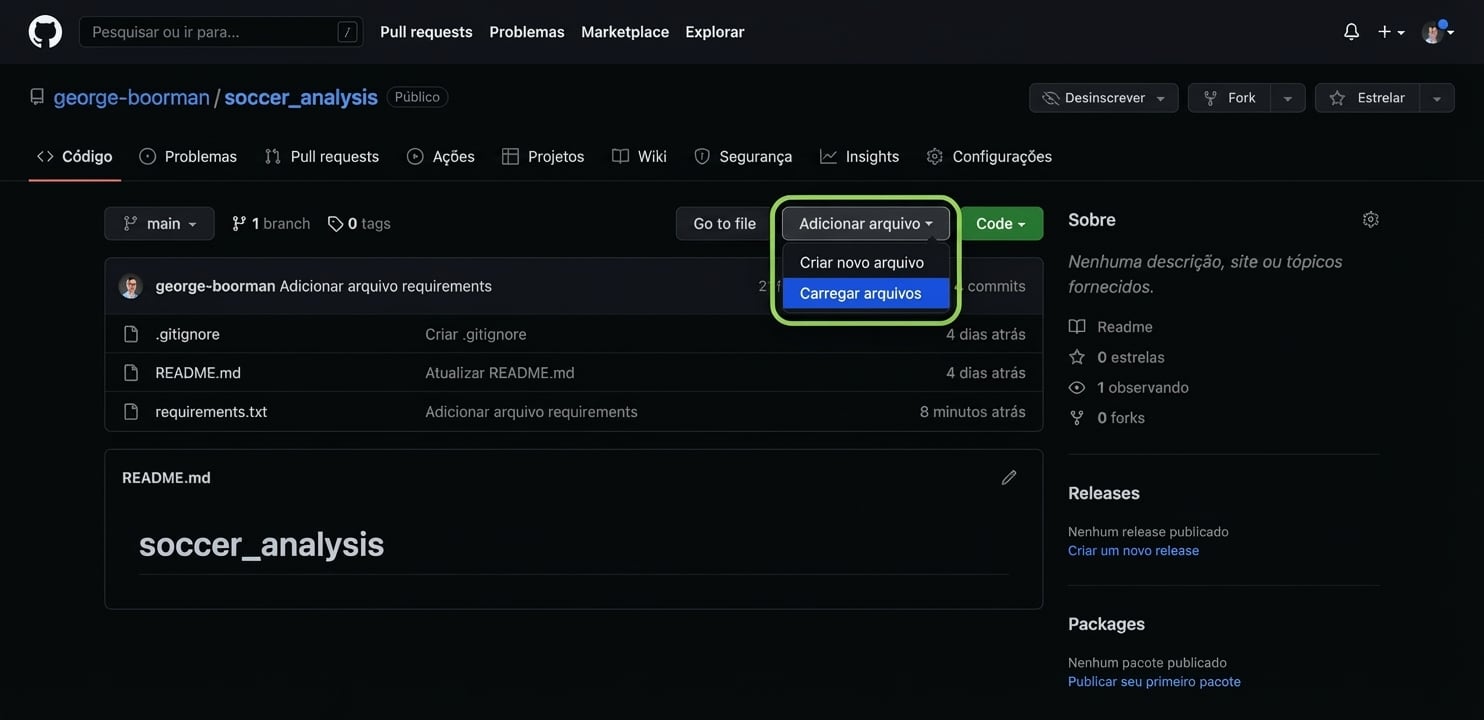The height and width of the screenshot is (720, 1484).
Task: Open the Sobre settings gear icon
Action: pos(1370,220)
